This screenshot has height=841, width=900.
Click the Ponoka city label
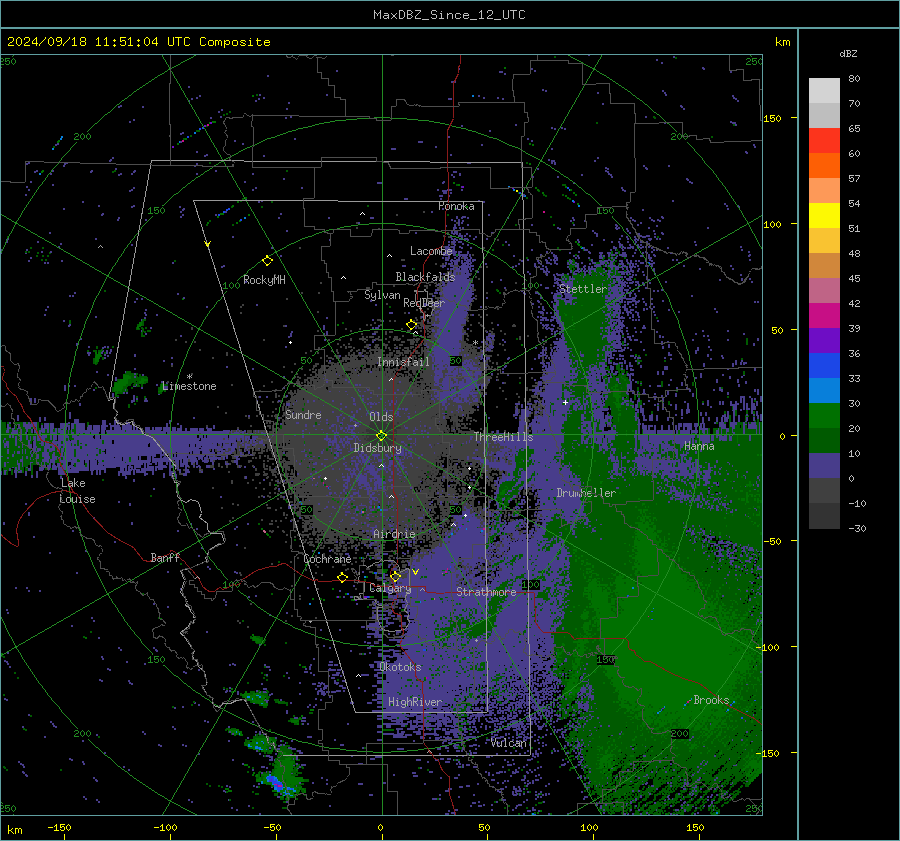pos(456,206)
